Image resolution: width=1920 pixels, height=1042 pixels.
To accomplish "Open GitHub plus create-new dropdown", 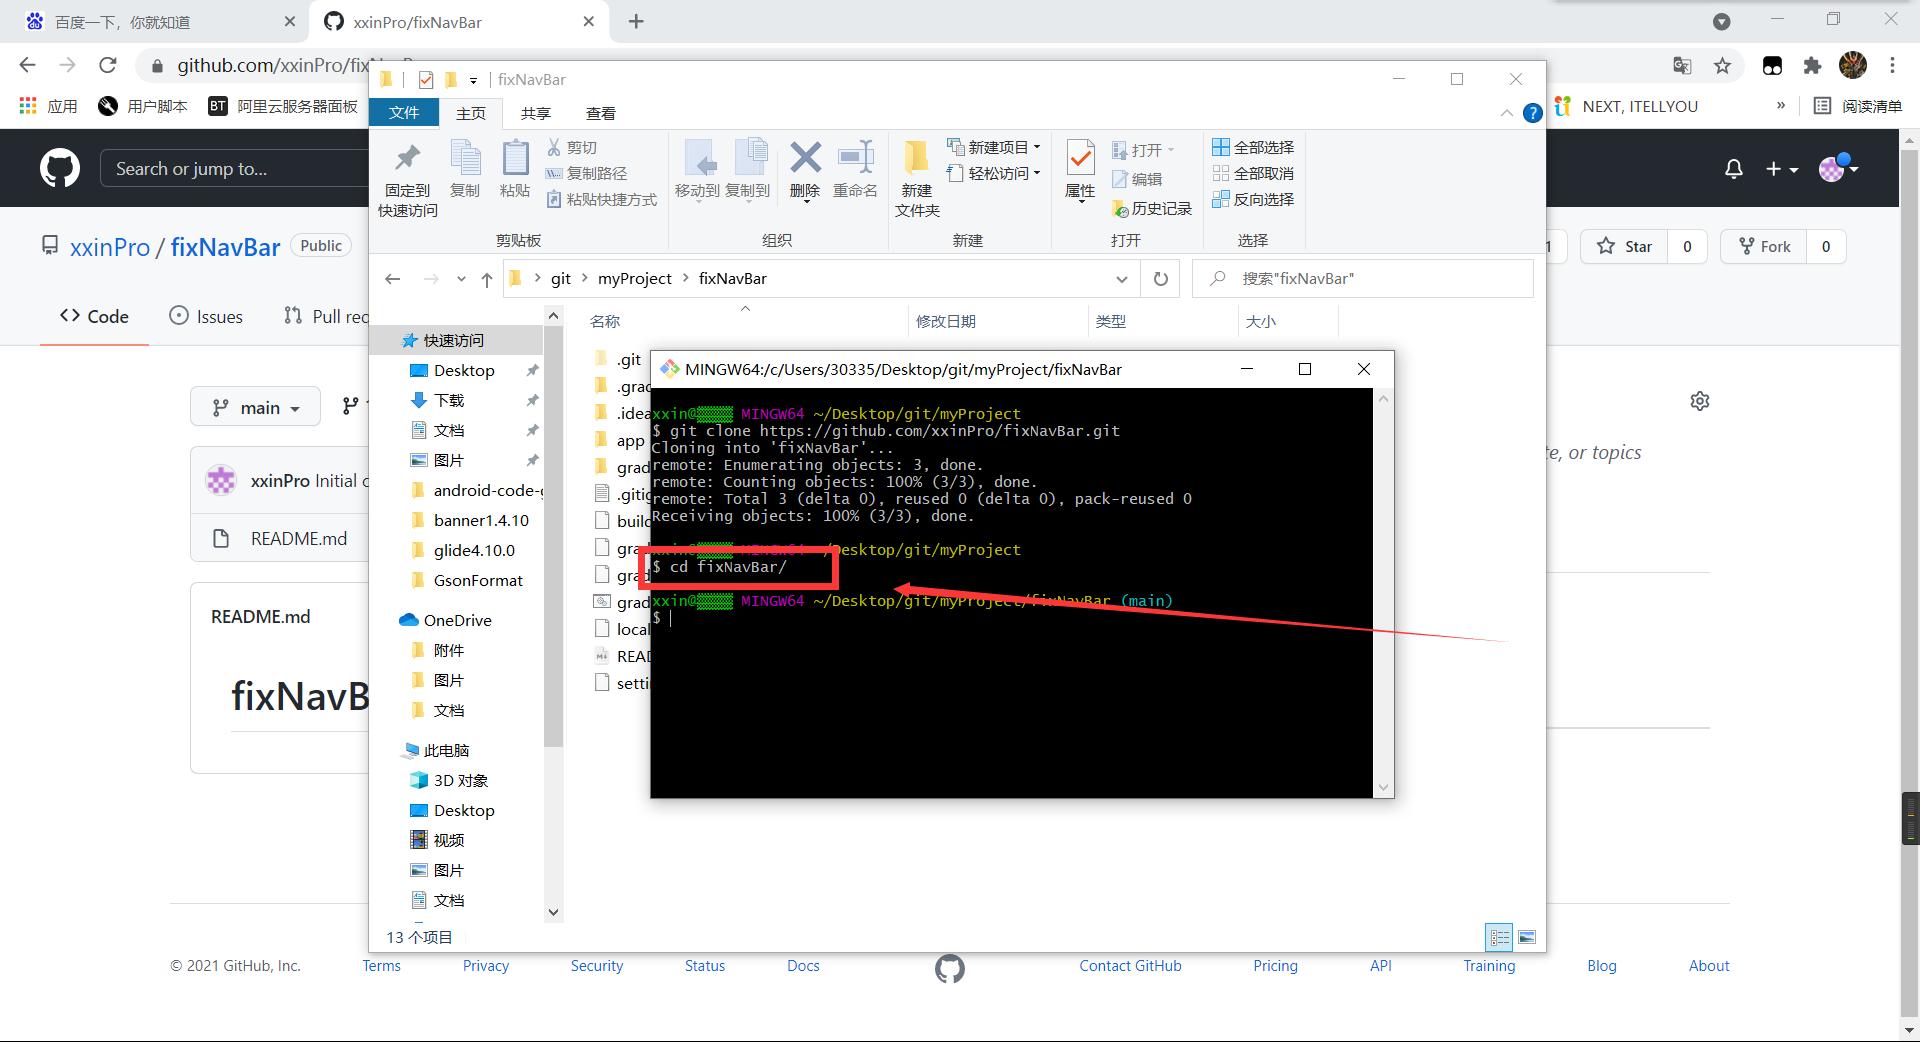I will click(1781, 169).
